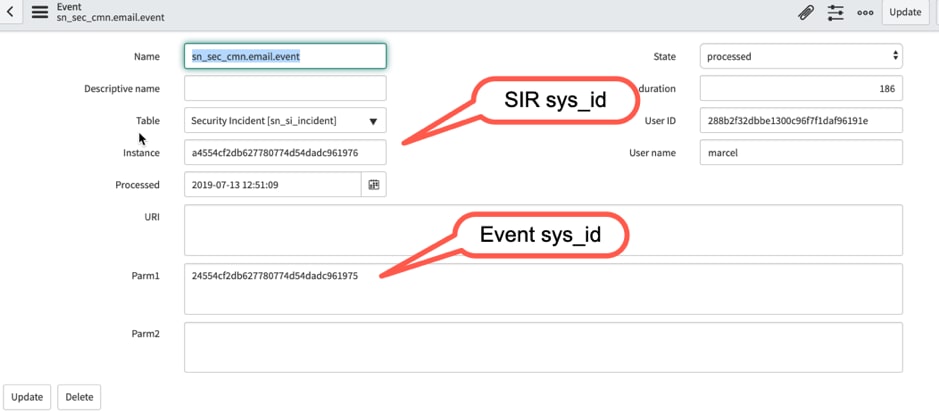Focus the empty Descriptive name field
Image resolution: width=939 pixels, height=412 pixels.
[285, 88]
